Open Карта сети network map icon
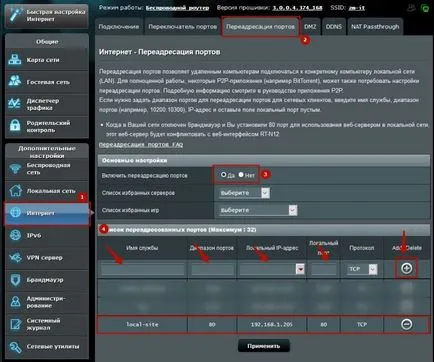Image resolution: width=434 pixels, height=362 pixels. point(15,60)
